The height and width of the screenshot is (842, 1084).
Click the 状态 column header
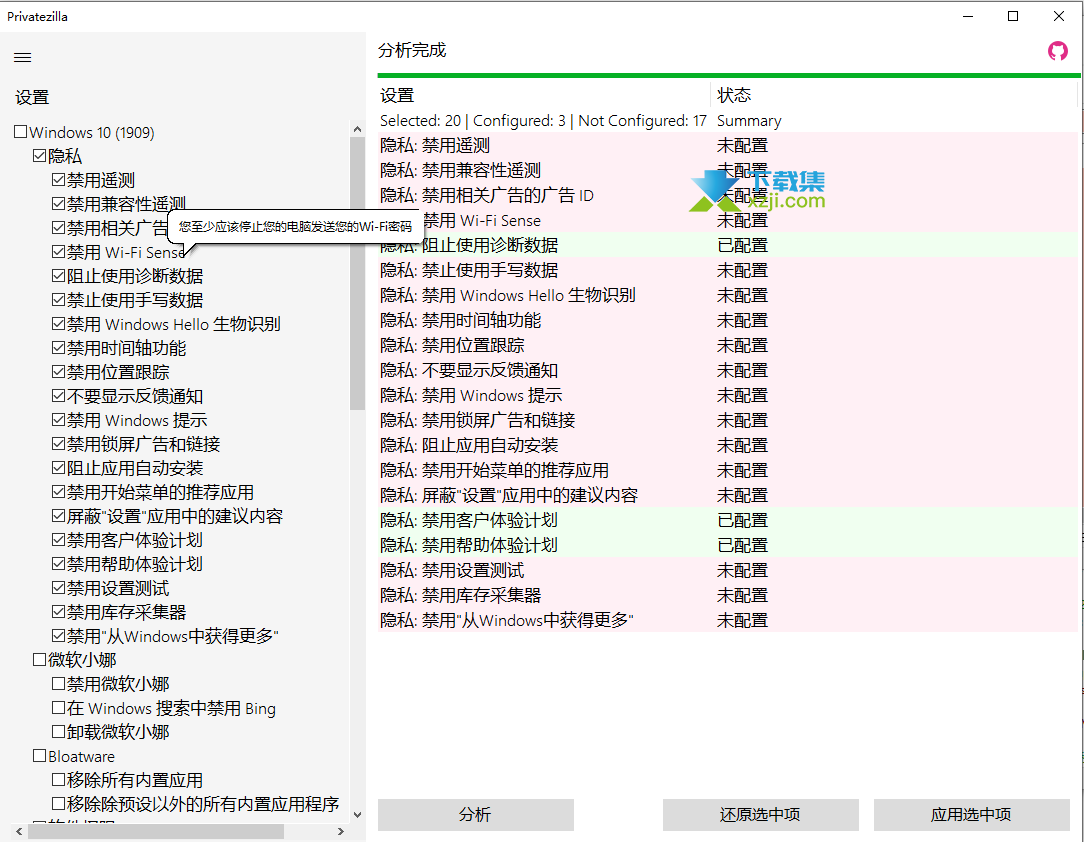point(895,95)
